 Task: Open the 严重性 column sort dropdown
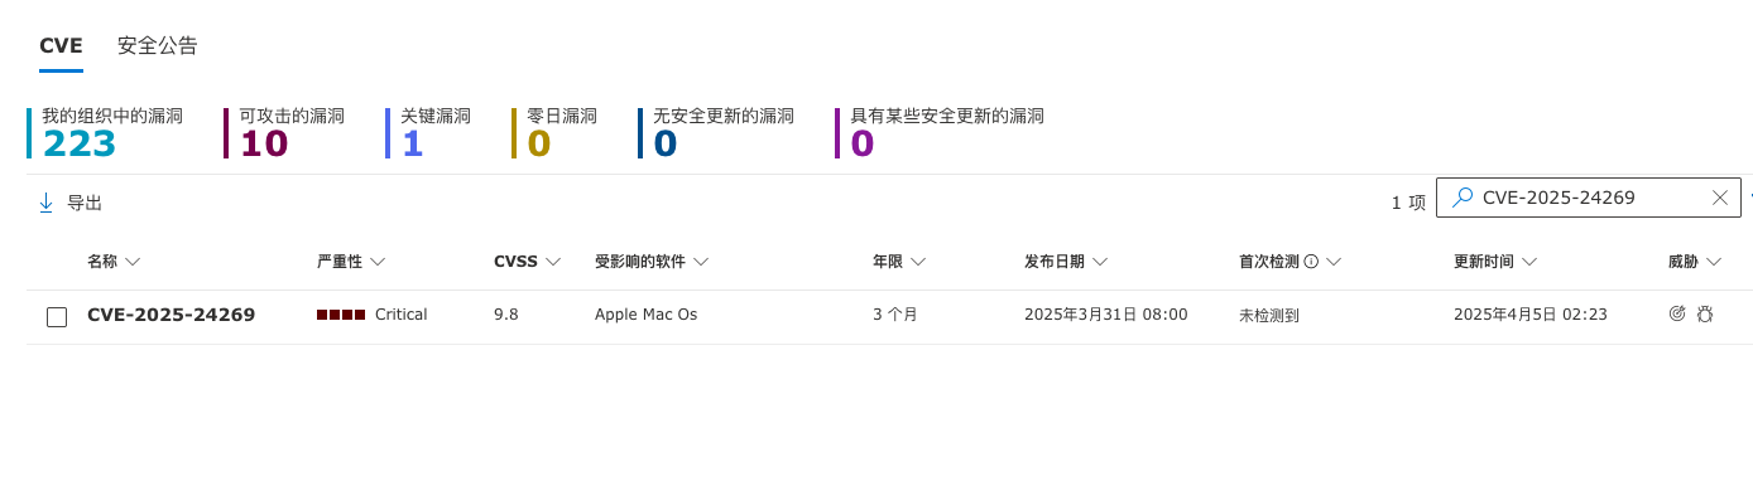point(377,262)
